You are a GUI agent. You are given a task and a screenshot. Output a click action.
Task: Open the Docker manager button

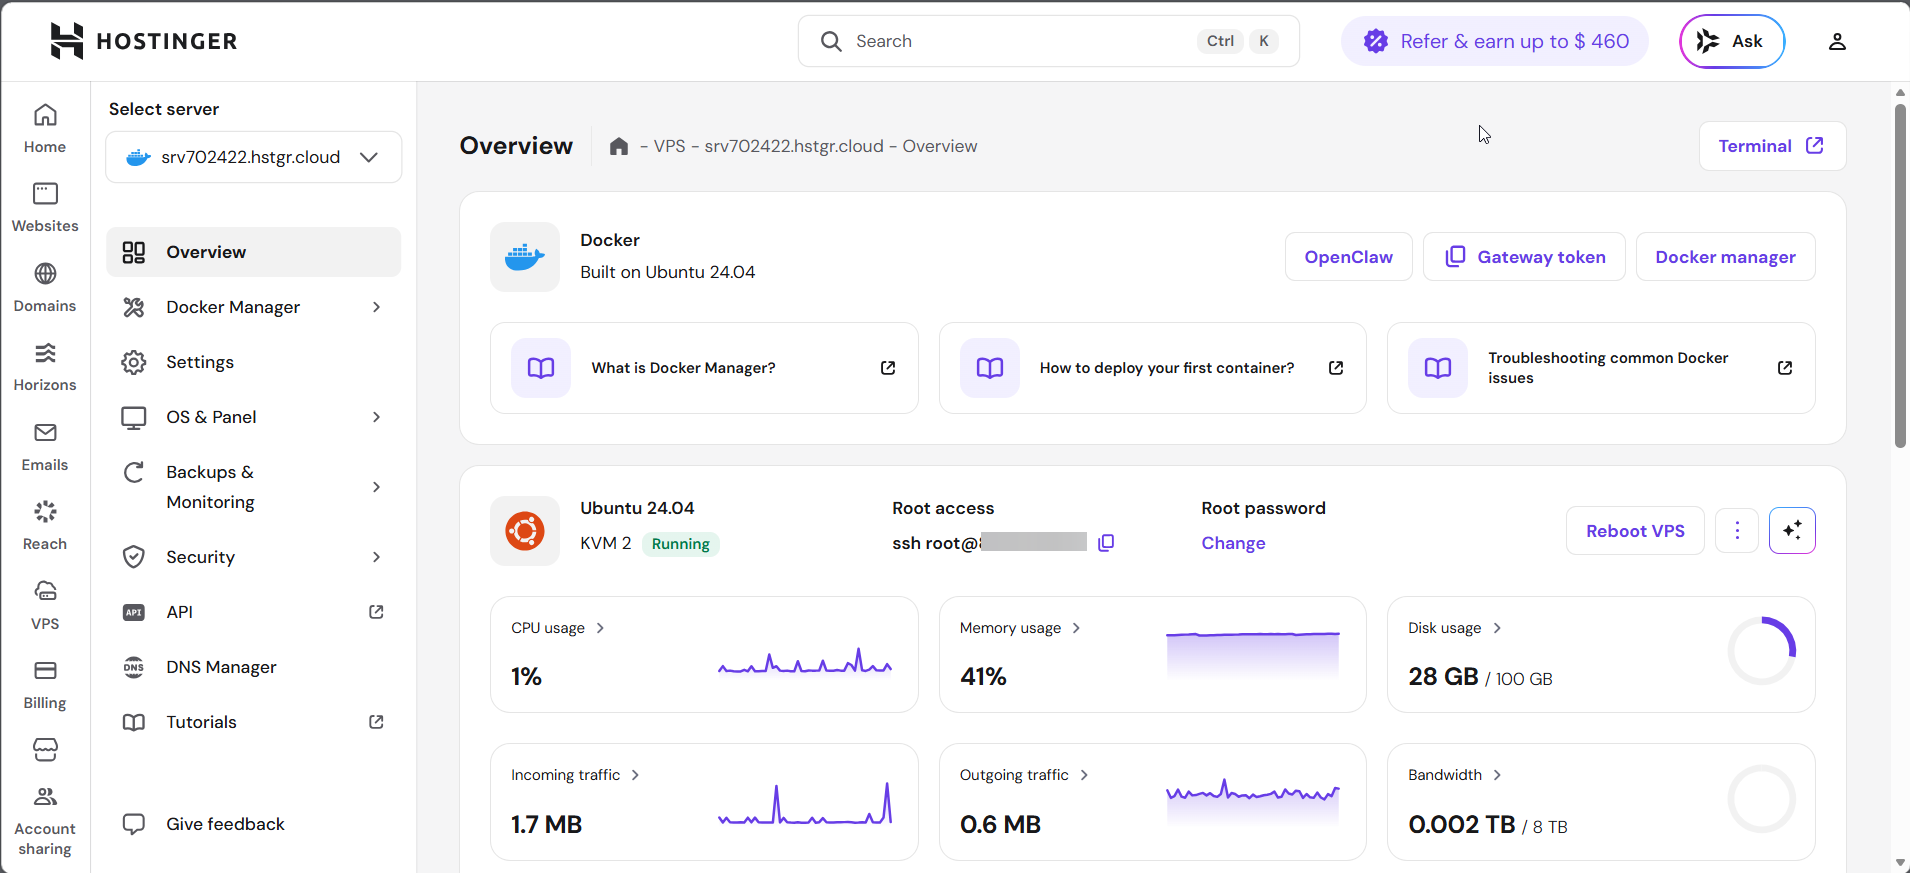pos(1725,257)
